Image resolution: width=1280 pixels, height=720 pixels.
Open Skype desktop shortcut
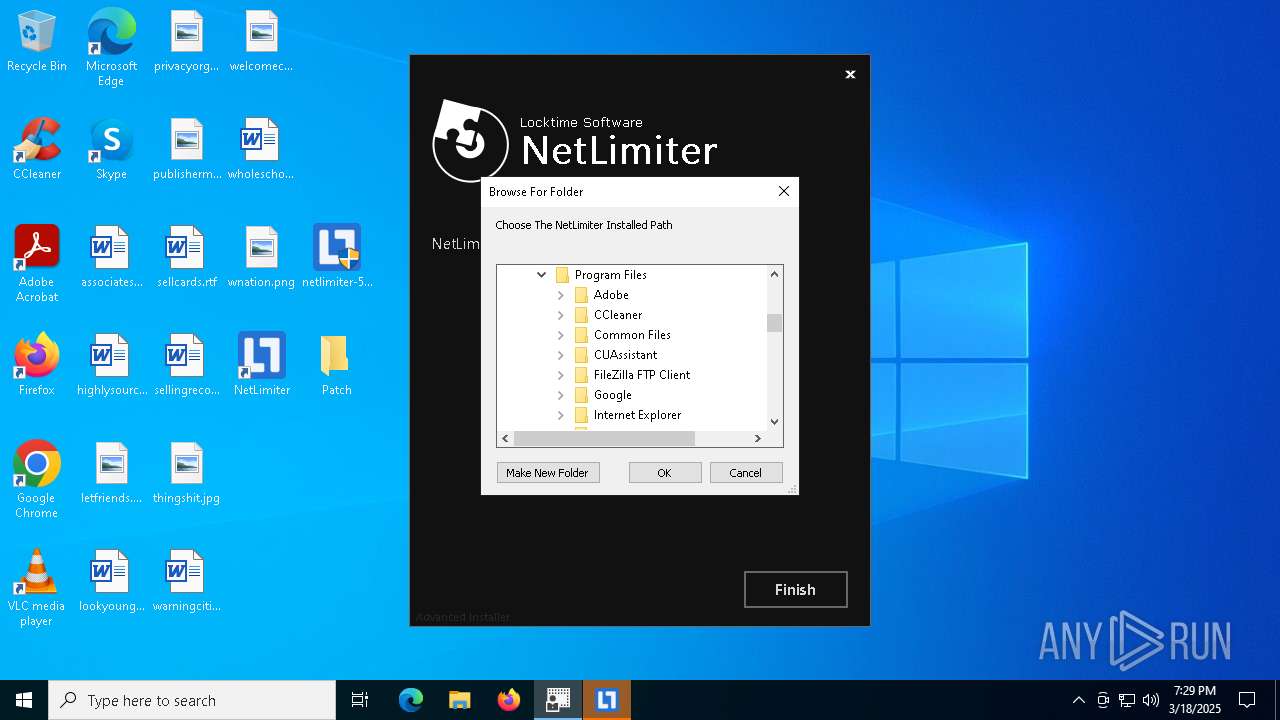point(111,150)
